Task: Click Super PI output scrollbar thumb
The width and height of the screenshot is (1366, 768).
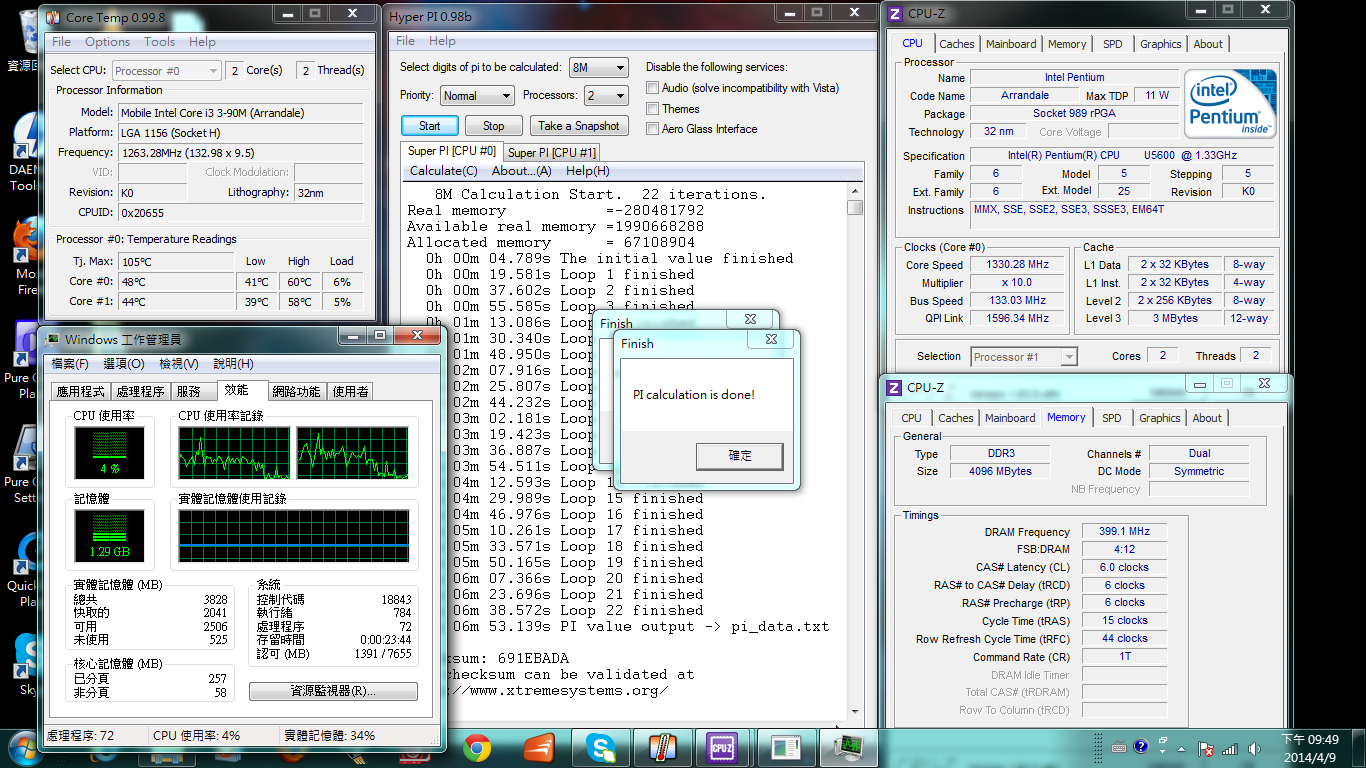Action: pos(855,207)
